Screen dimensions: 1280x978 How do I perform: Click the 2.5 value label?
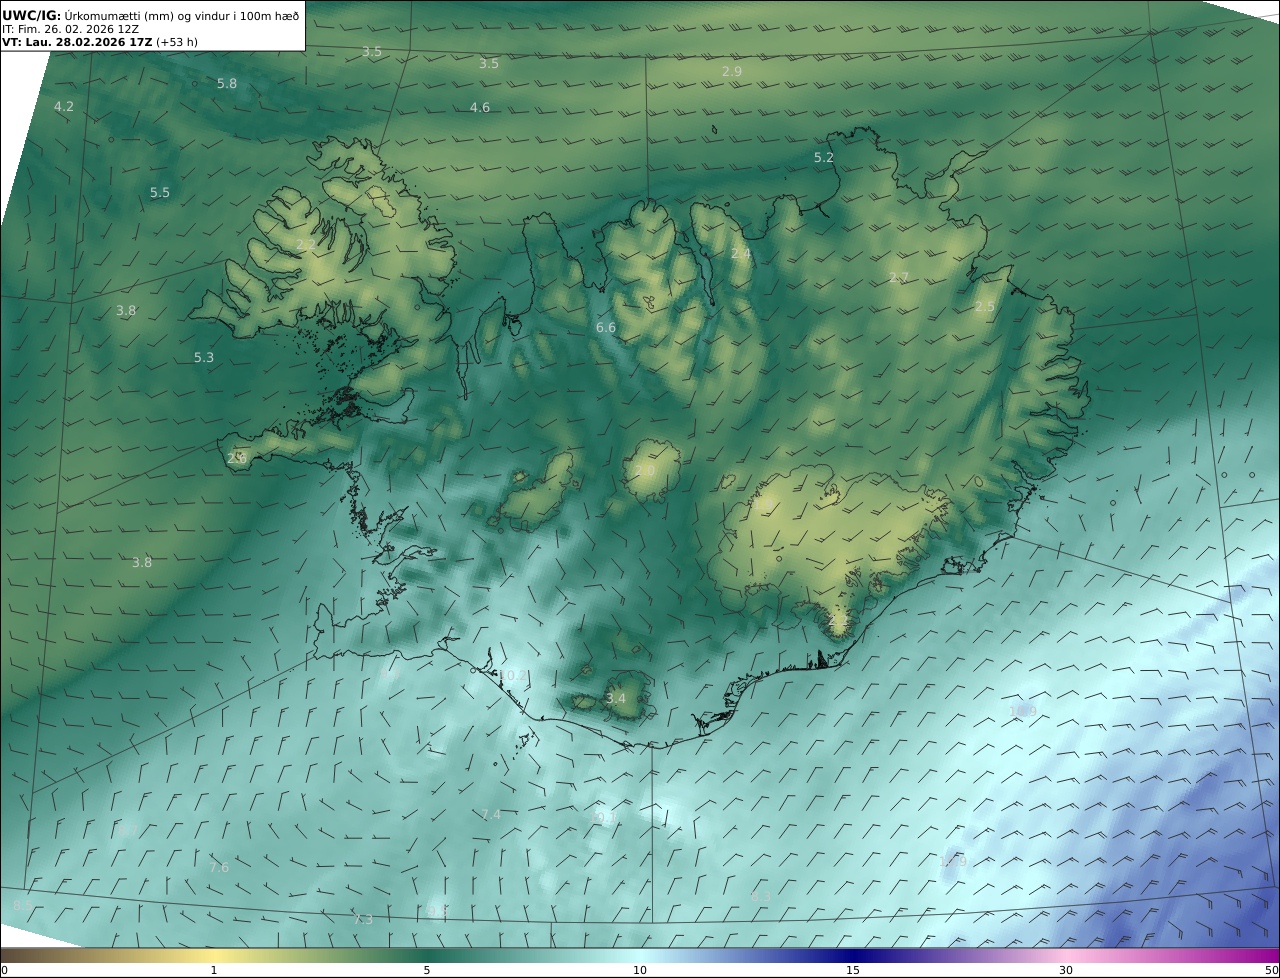coord(985,307)
